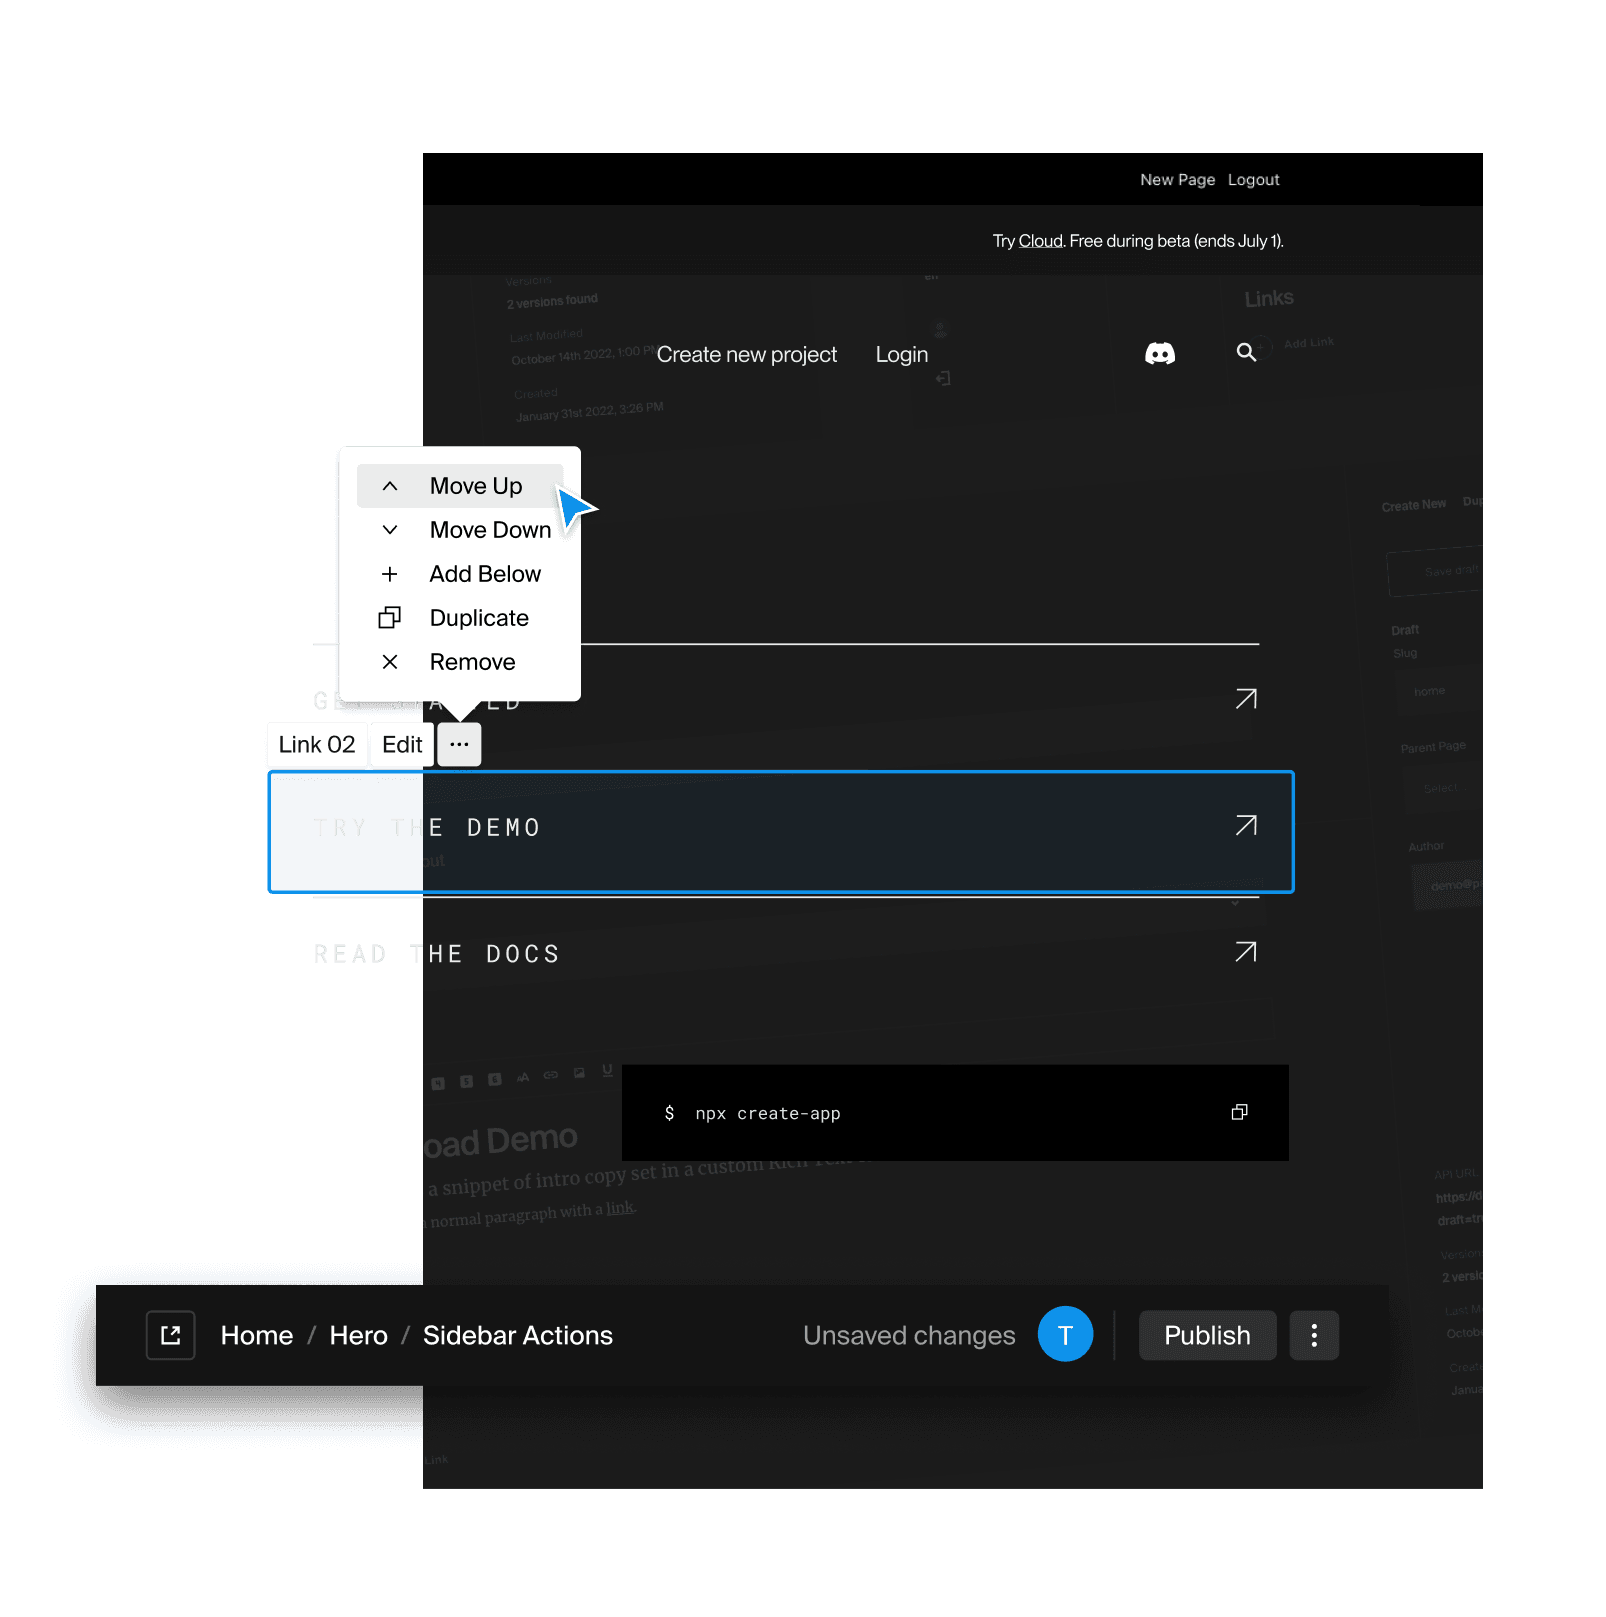Click the open-in-new-window icon in the bottom bar

pyautogui.click(x=171, y=1335)
